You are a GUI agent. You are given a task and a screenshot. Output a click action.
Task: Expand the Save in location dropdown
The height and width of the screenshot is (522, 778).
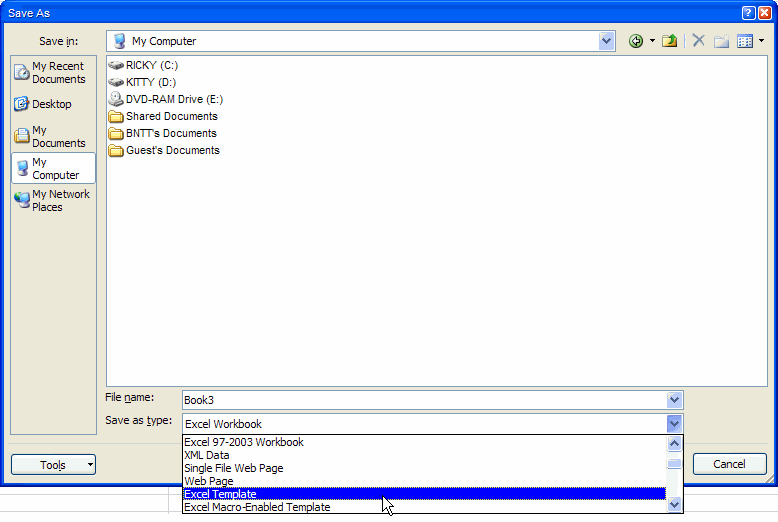pos(607,41)
